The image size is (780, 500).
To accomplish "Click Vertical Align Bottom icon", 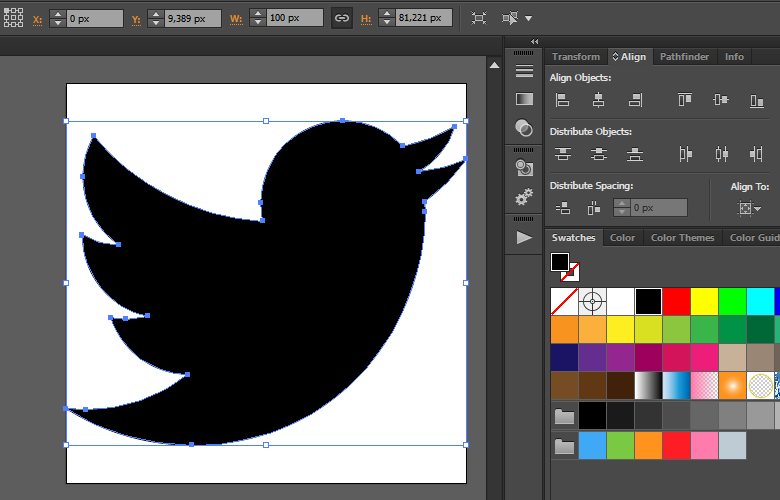I will 757,100.
